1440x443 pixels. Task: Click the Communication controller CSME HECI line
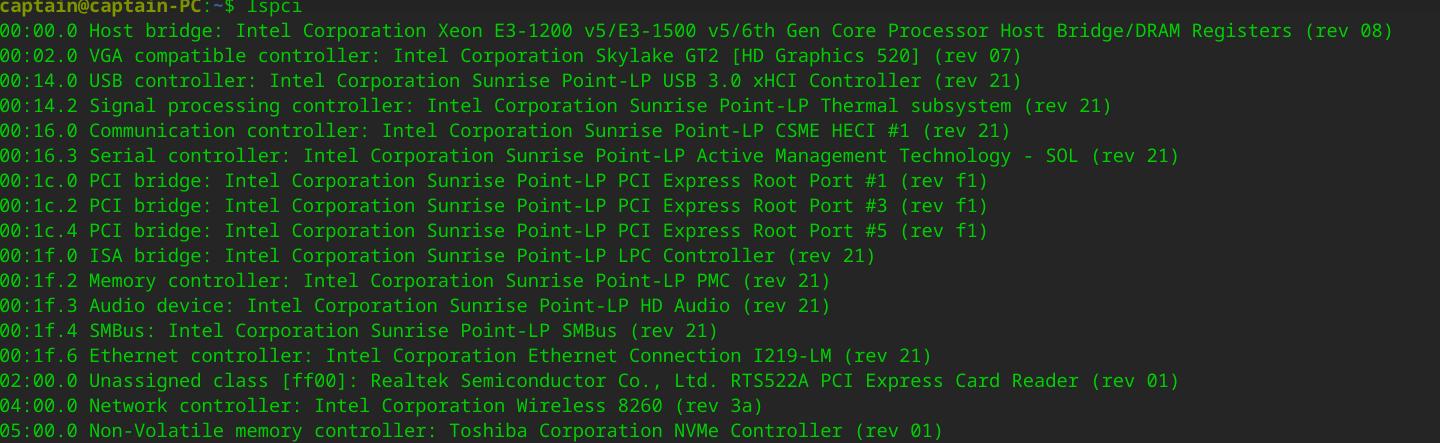[505, 131]
